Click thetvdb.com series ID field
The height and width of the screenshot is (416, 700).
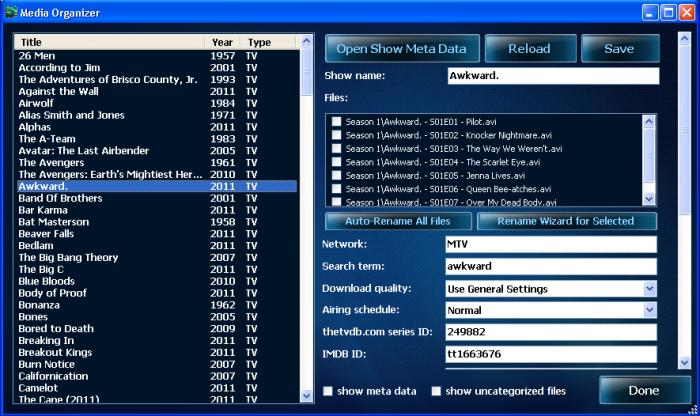point(551,332)
